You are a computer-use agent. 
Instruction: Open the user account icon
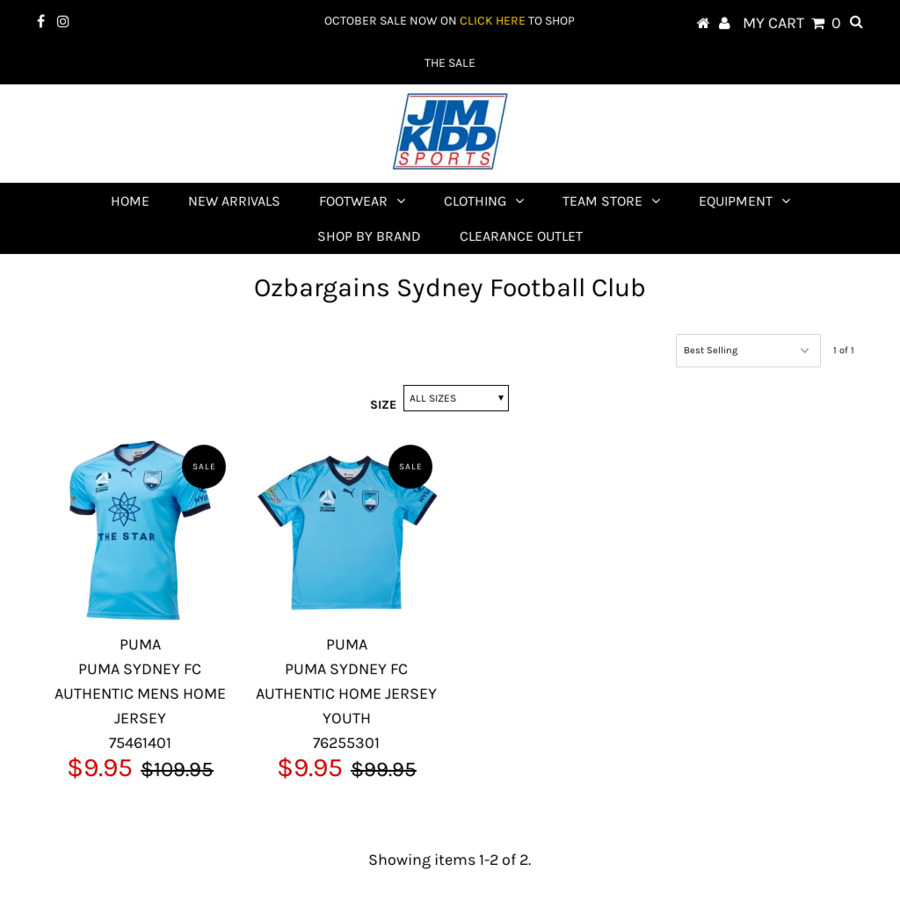(x=724, y=23)
